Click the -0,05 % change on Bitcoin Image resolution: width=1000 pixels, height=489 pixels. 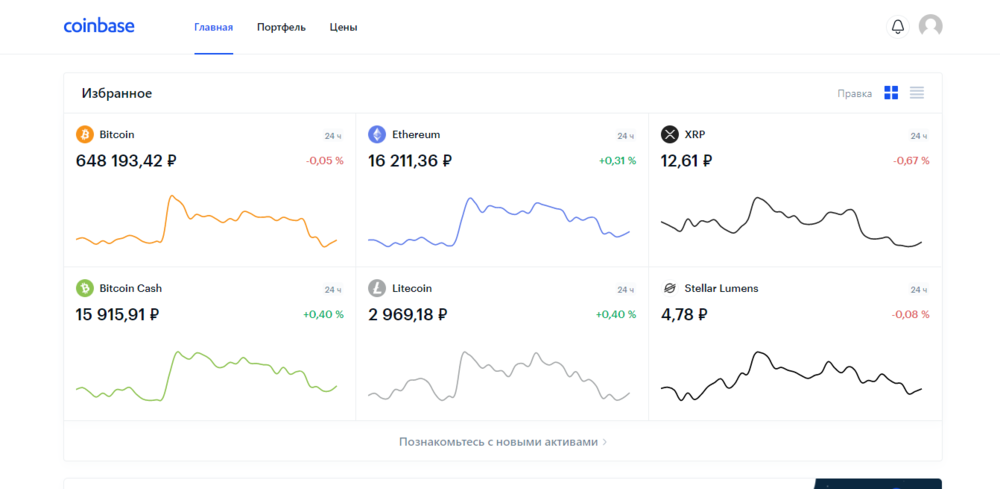[325, 161]
